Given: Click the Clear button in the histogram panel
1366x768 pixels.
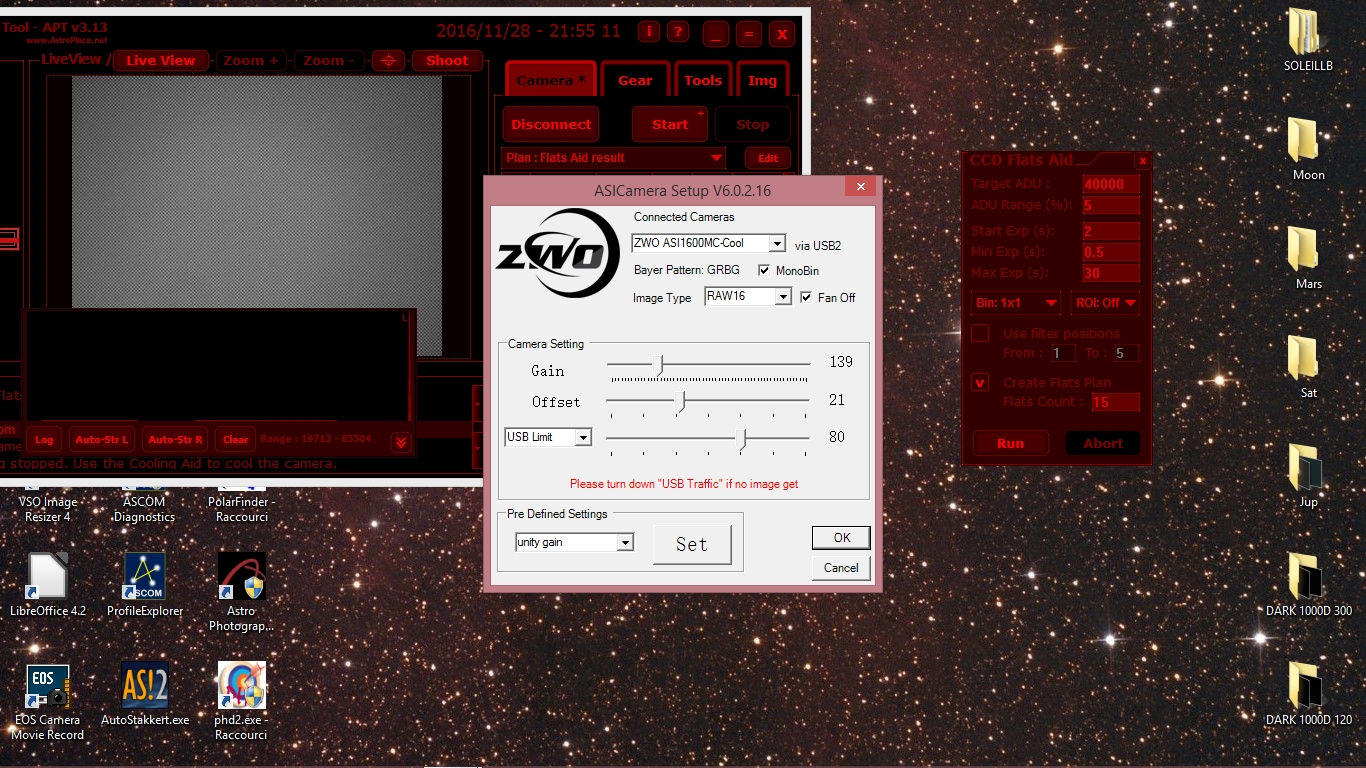Looking at the screenshot, I should click(236, 439).
